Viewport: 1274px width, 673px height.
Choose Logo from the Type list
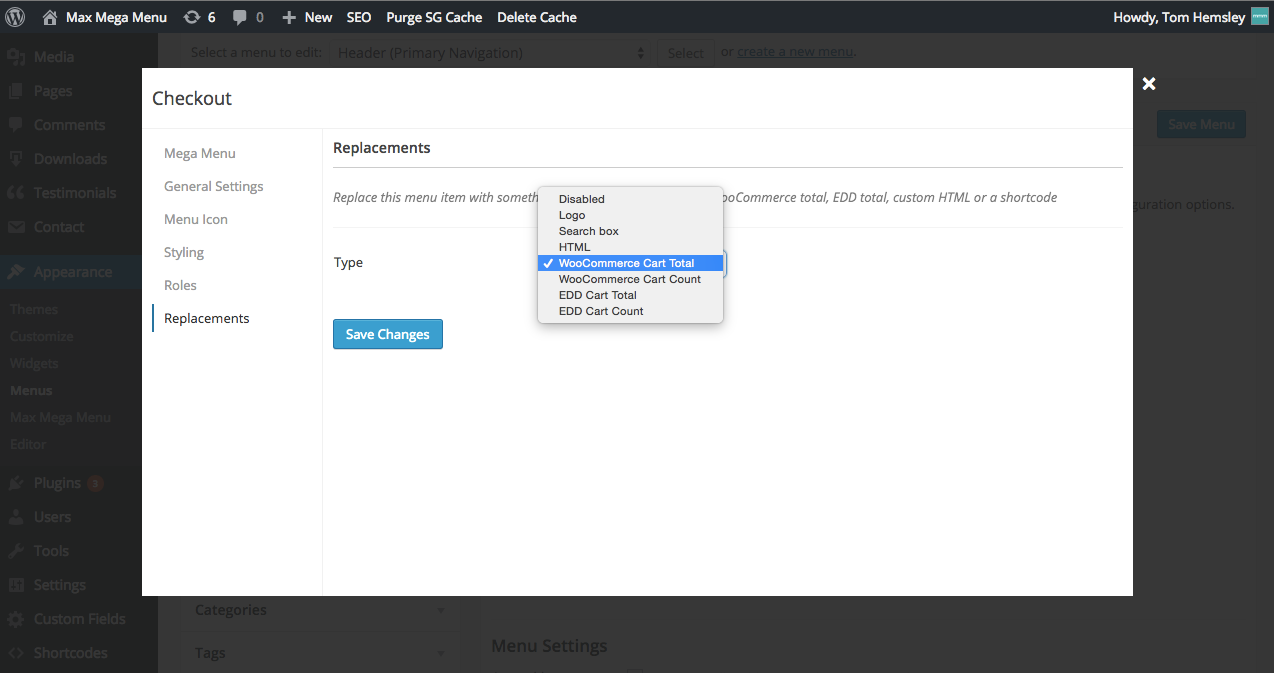pyautogui.click(x=630, y=215)
